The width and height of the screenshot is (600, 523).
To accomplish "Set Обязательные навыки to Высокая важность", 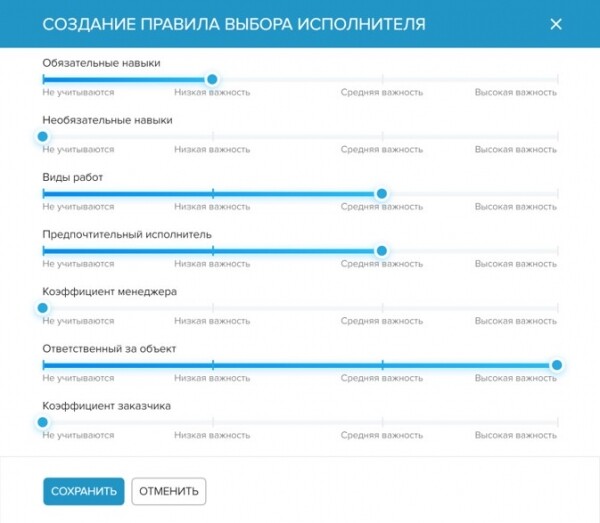I will [x=557, y=79].
